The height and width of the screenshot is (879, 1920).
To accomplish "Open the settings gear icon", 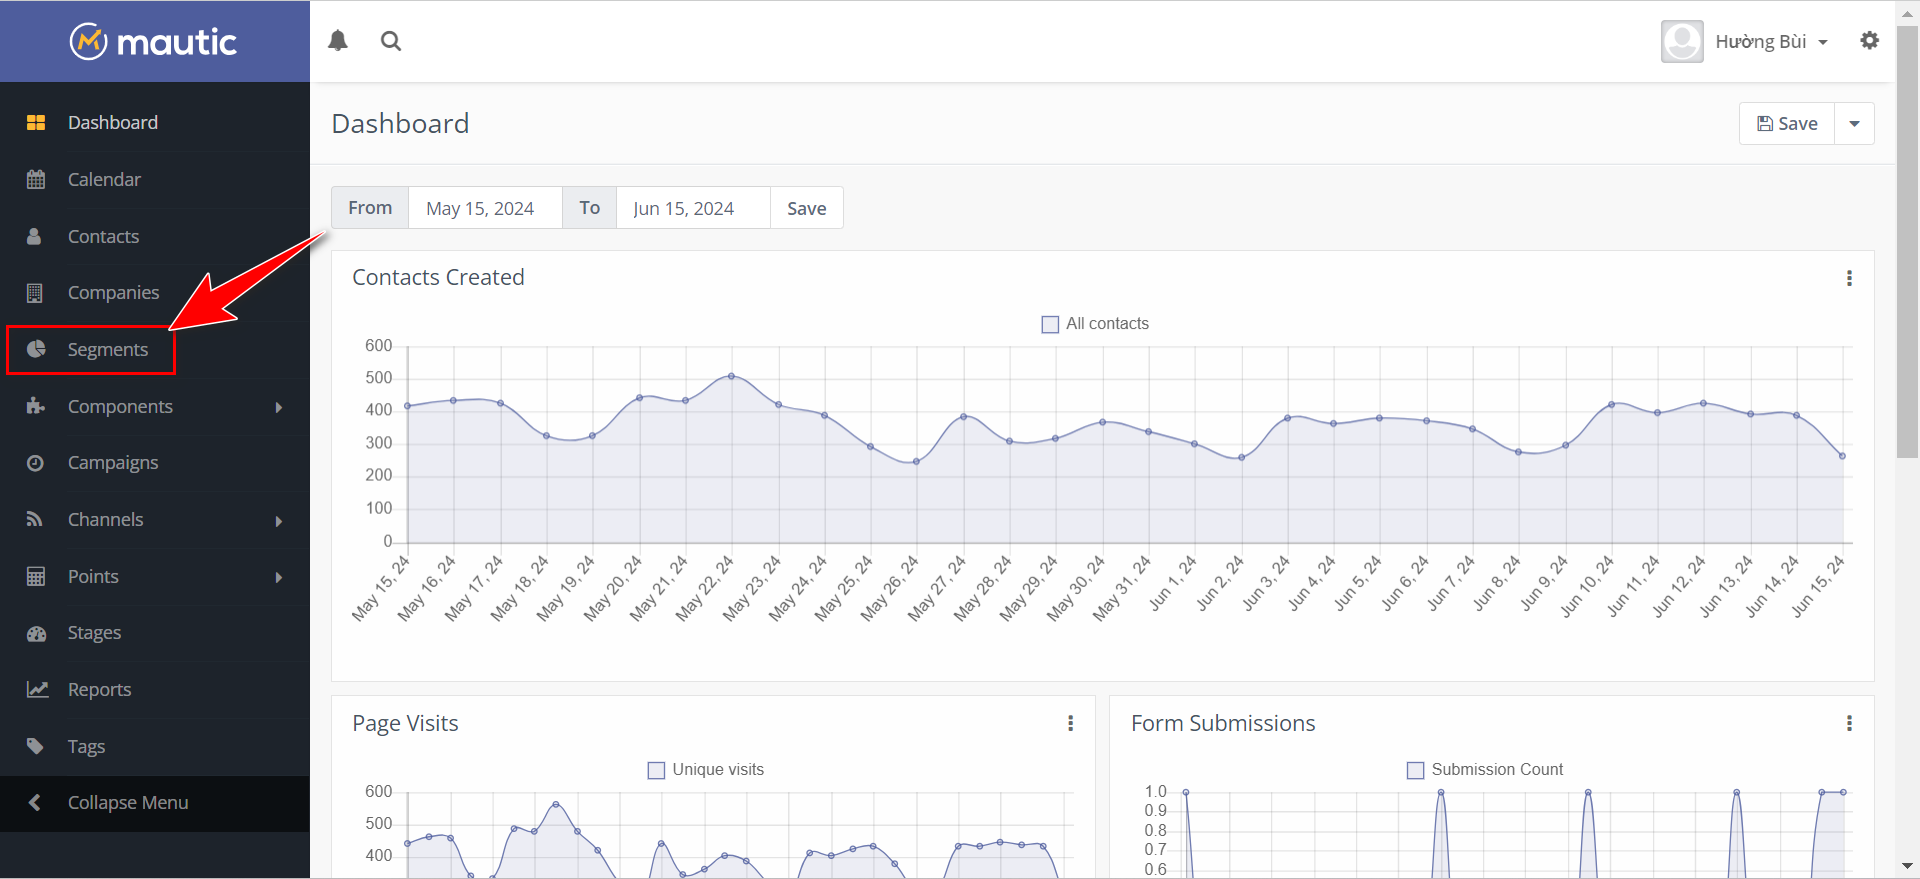I will tap(1869, 41).
